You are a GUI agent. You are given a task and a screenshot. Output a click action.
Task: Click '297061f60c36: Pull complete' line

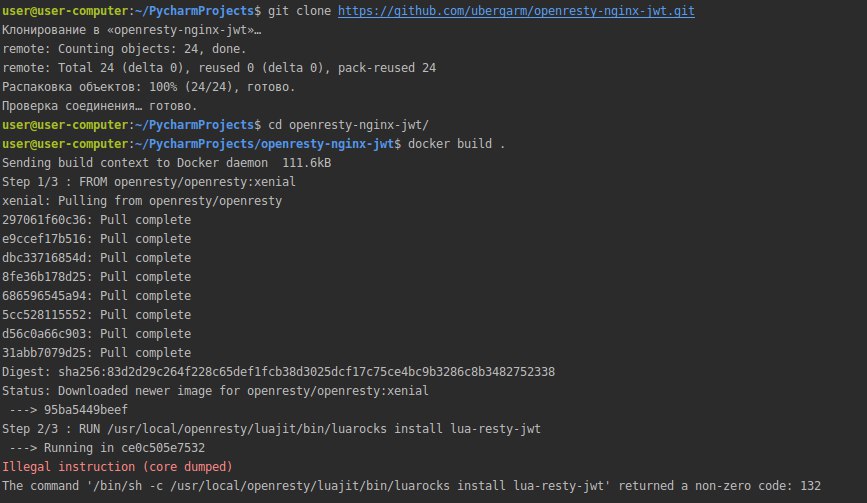[96, 219]
